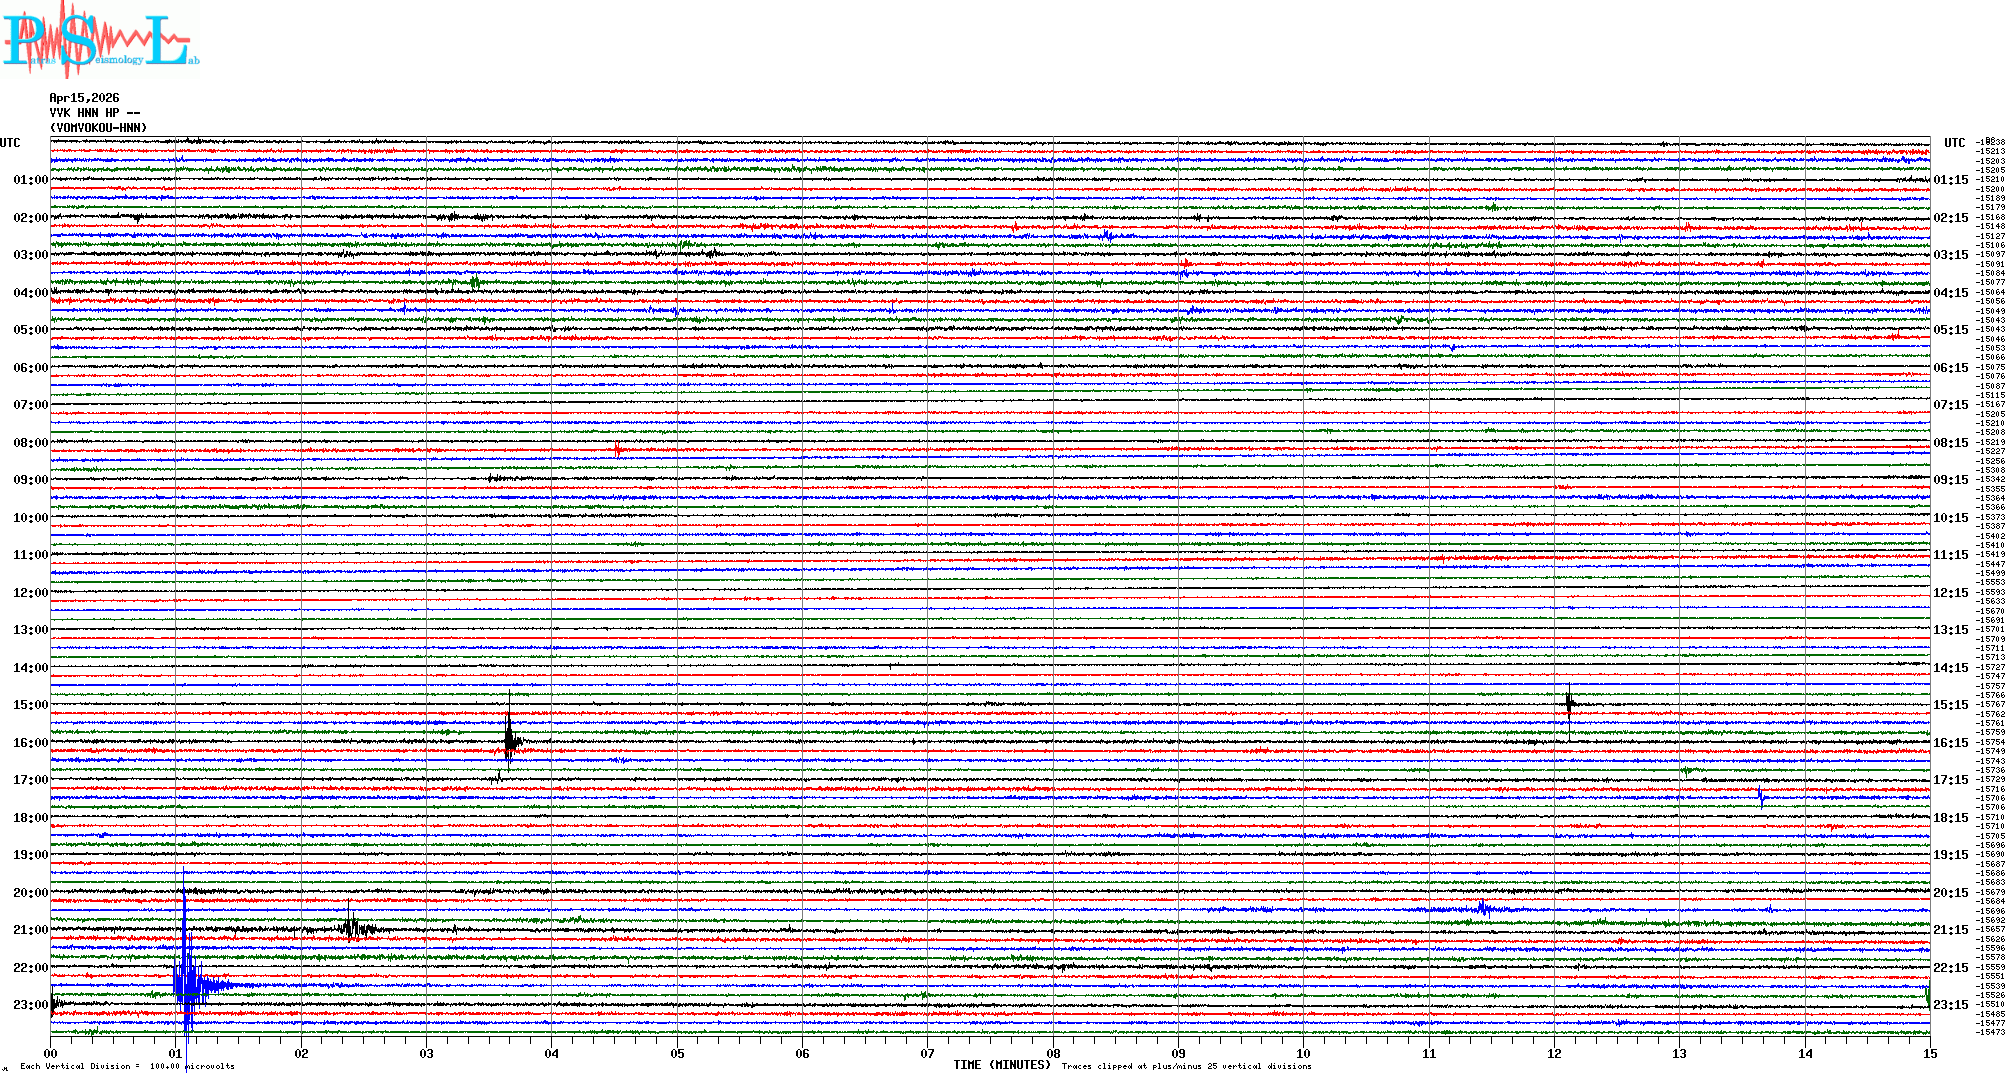Click the vertical division microvolts note

tap(127, 1066)
